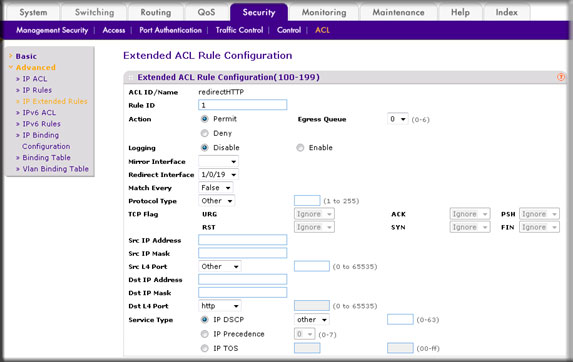Switch to the Monitoring tab
Image resolution: width=573 pixels, height=362 pixels.
click(x=324, y=12)
